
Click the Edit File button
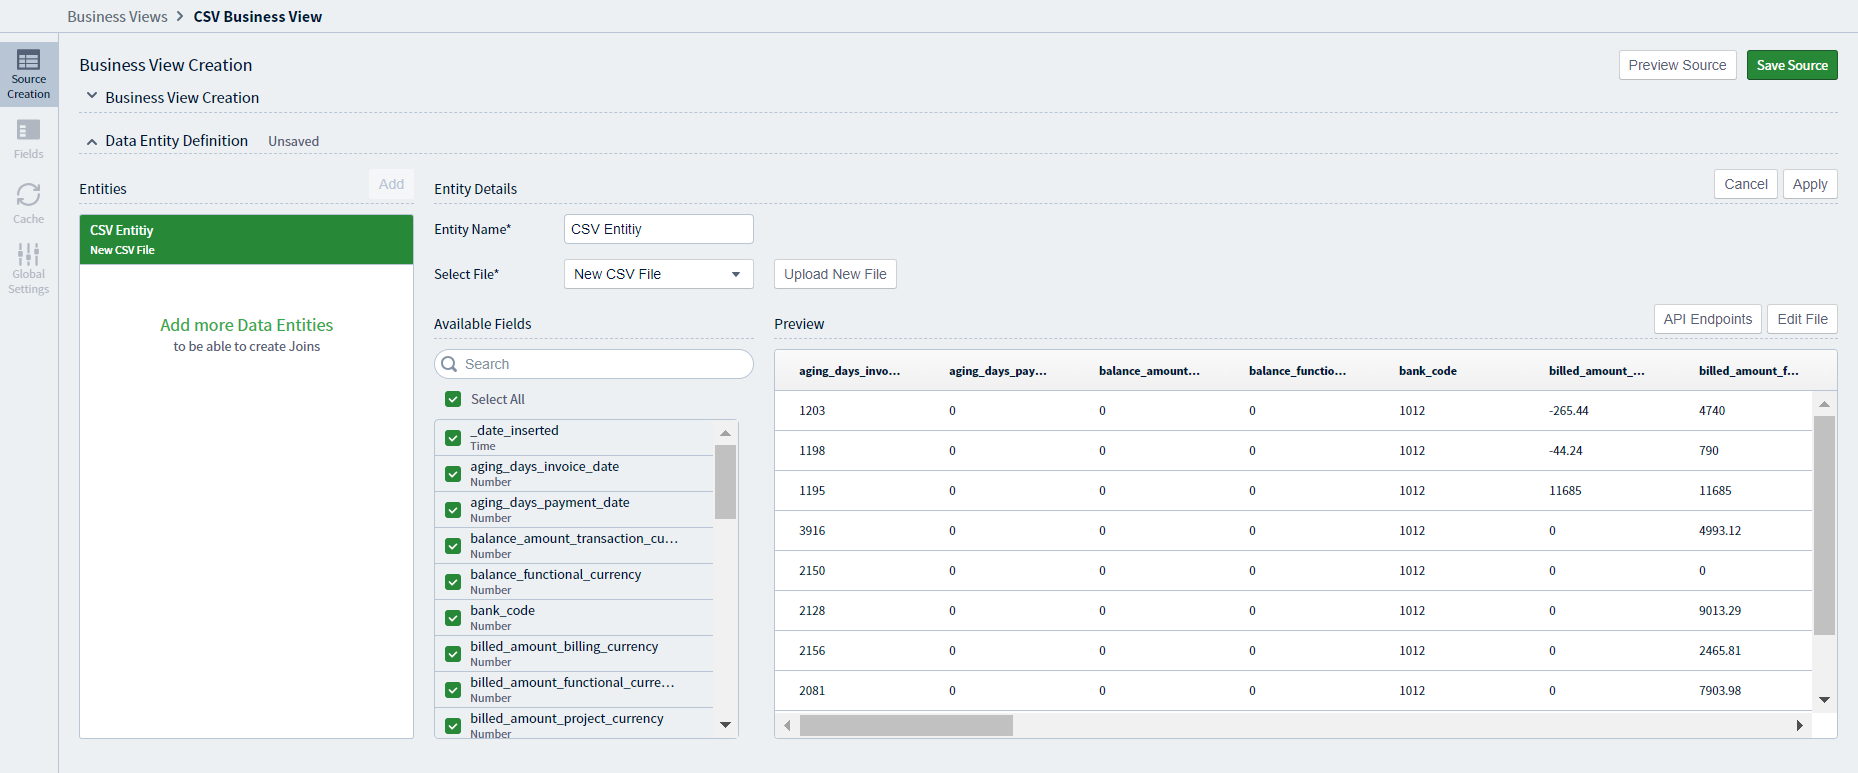coord(1802,319)
